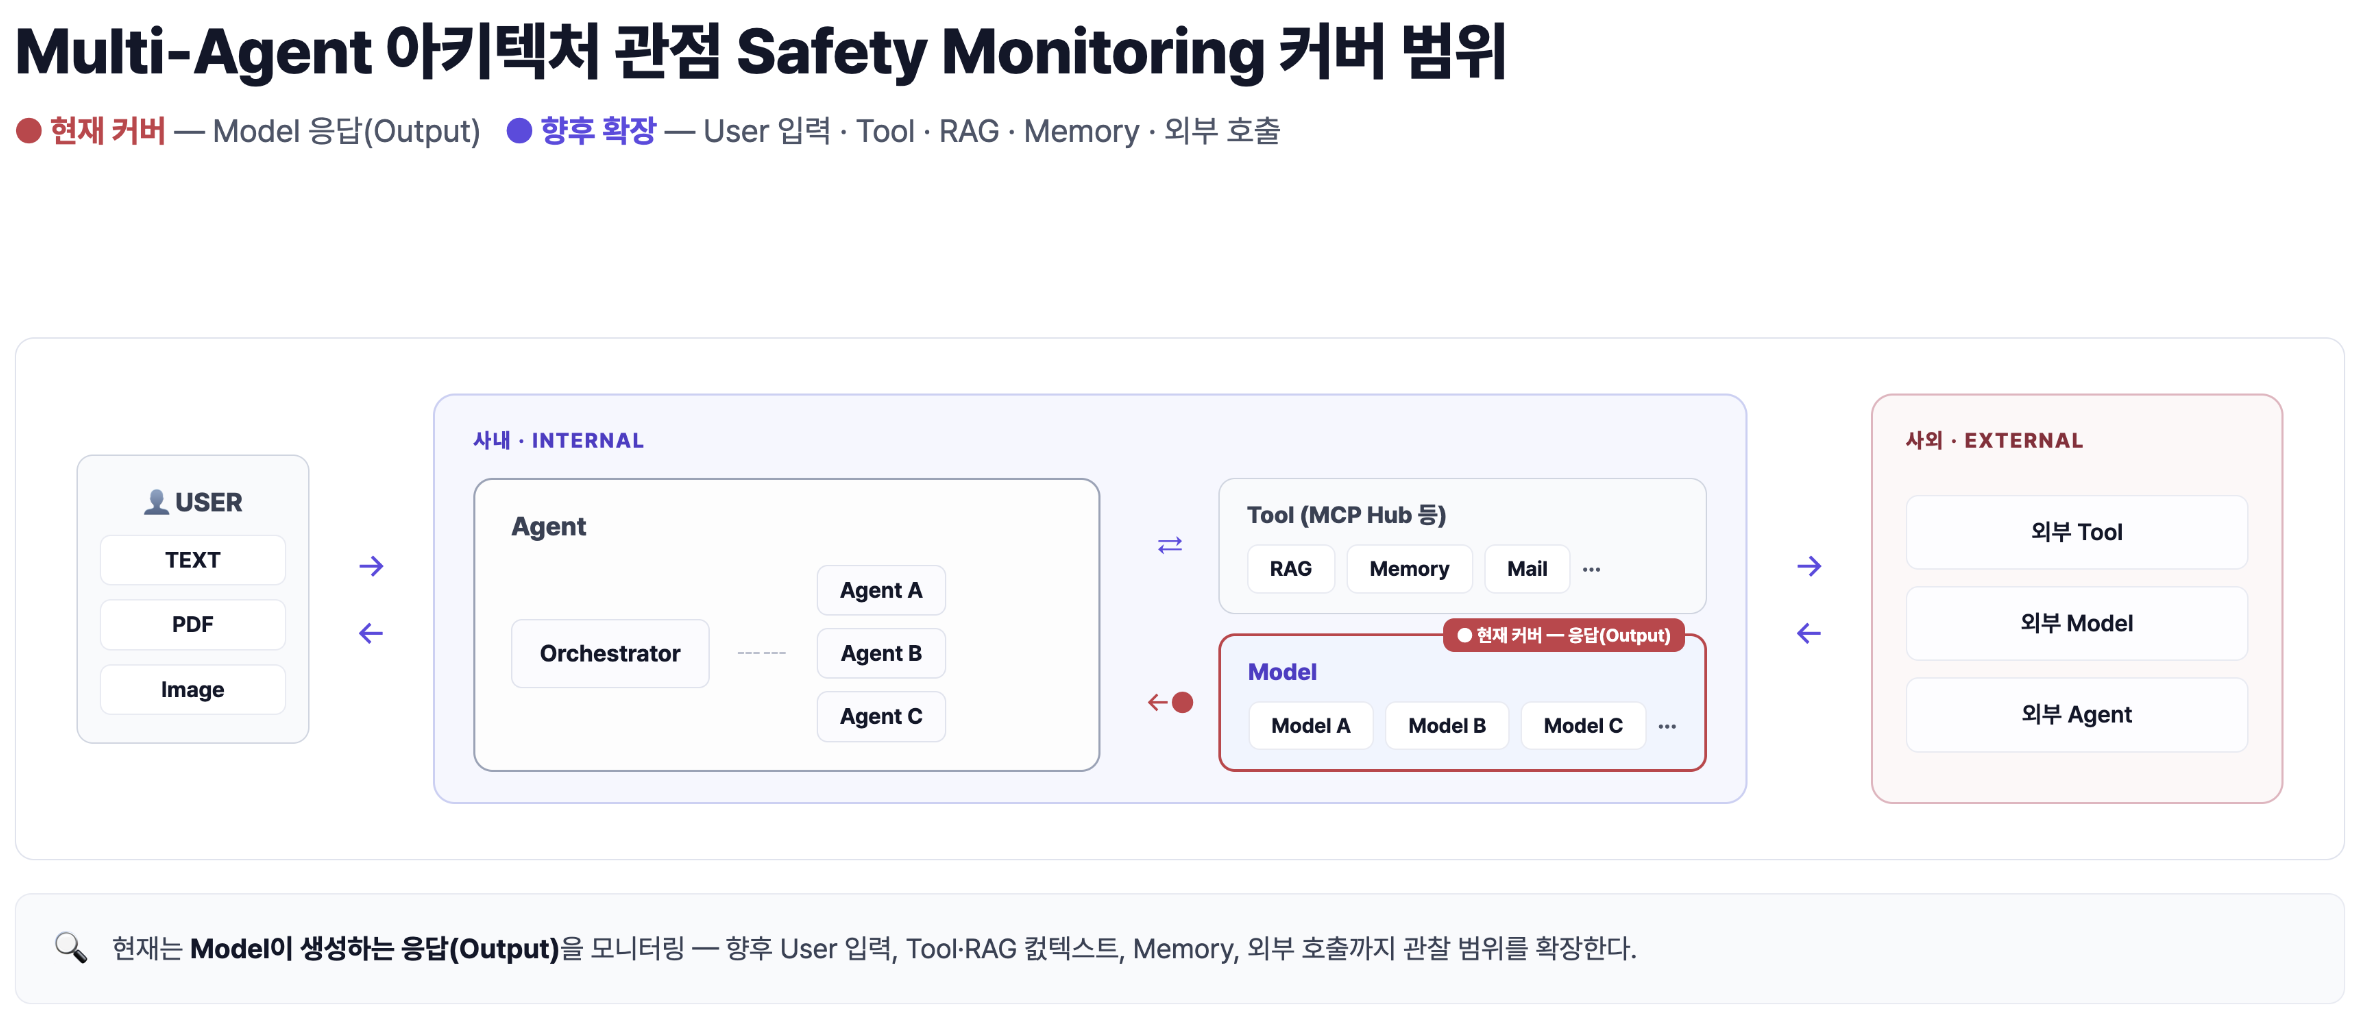Click the 외부 Model box
Screen dimensions: 2372x1020
point(2077,623)
